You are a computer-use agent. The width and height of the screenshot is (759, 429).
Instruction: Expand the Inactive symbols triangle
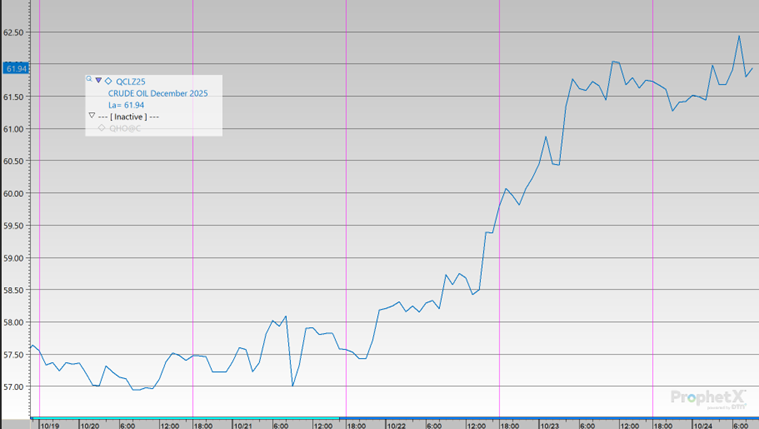(91, 116)
